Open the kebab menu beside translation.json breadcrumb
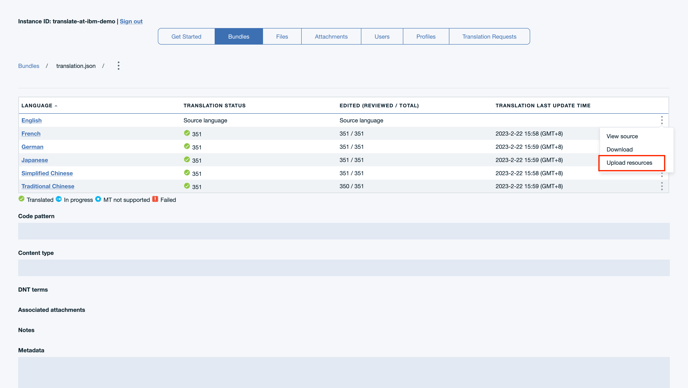 click(x=118, y=66)
